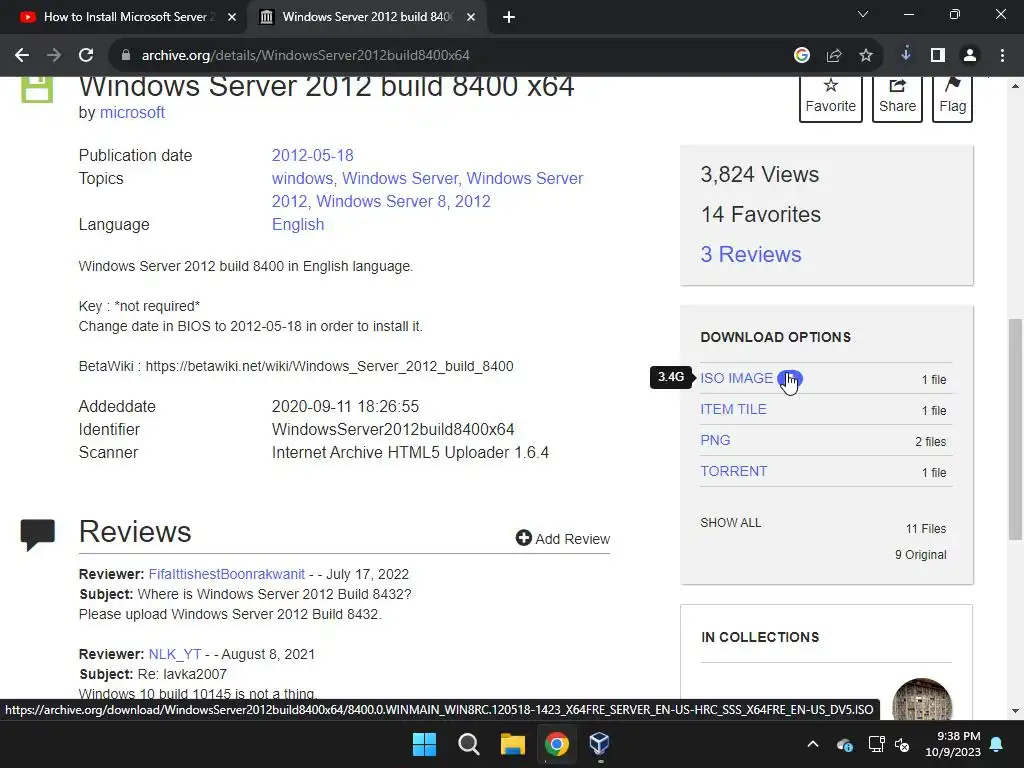Screen dimensions: 1024x768
Task: Open the 11 Files link
Action: (925, 528)
